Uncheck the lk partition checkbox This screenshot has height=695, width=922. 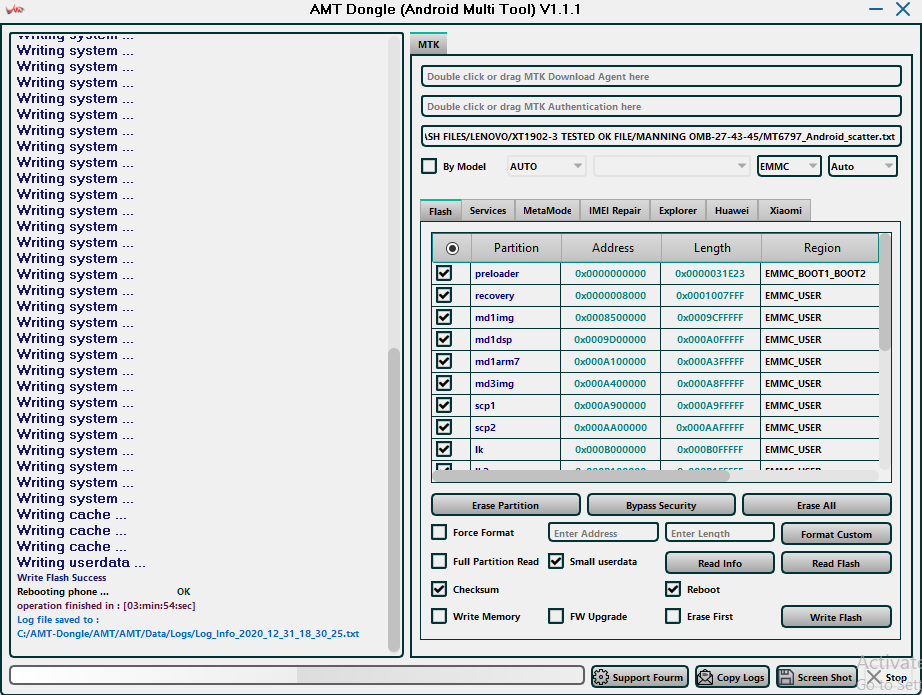[x=444, y=450]
